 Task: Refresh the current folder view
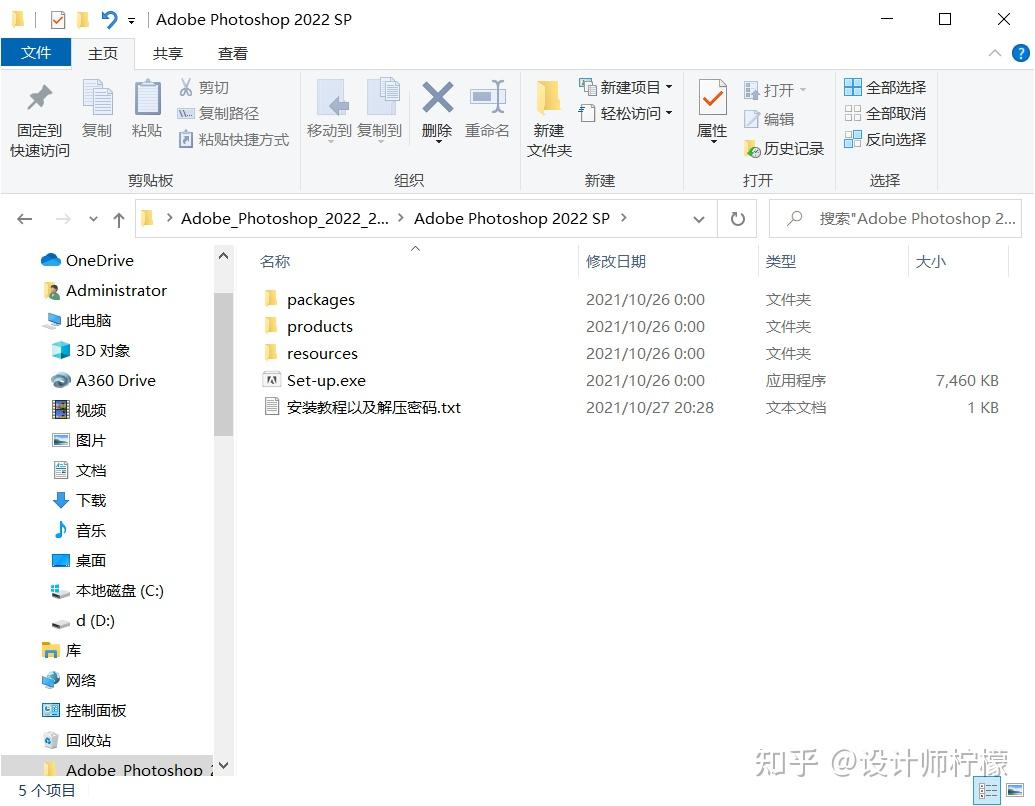coord(737,218)
